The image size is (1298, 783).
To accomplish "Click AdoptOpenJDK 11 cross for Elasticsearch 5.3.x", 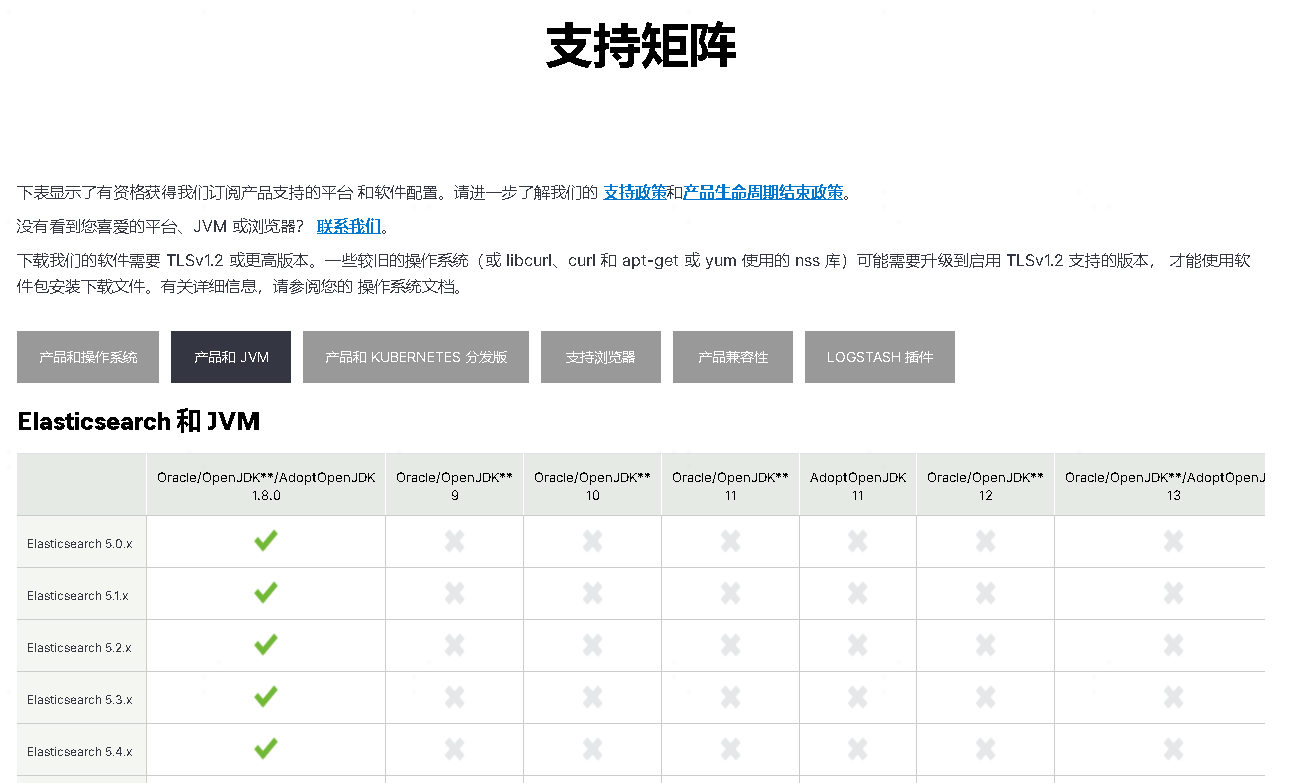I will (858, 697).
